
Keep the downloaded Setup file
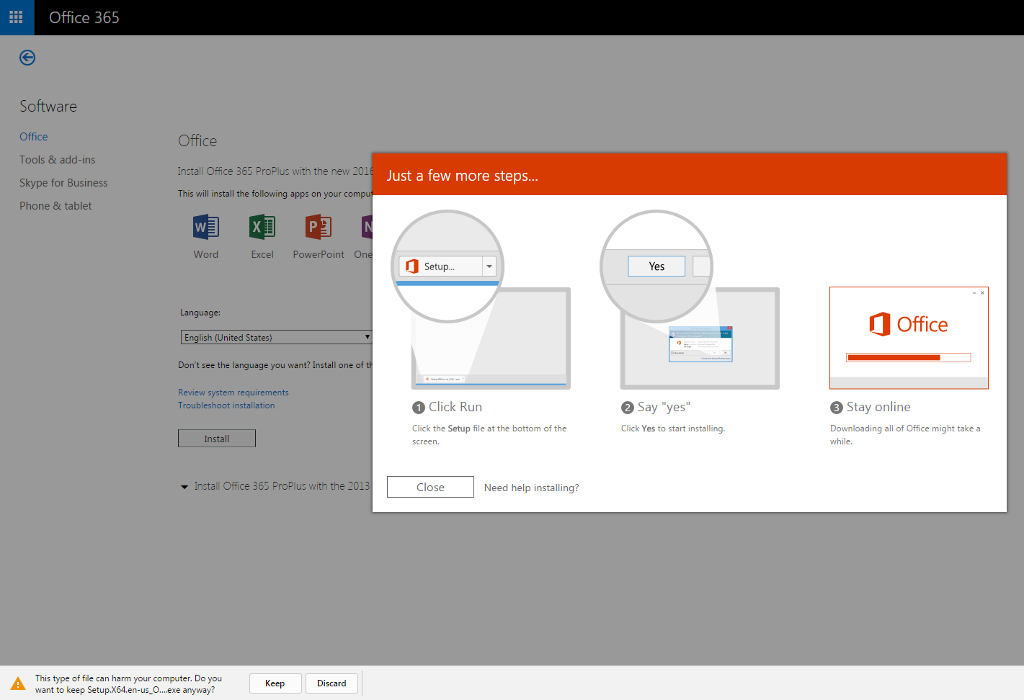click(275, 683)
